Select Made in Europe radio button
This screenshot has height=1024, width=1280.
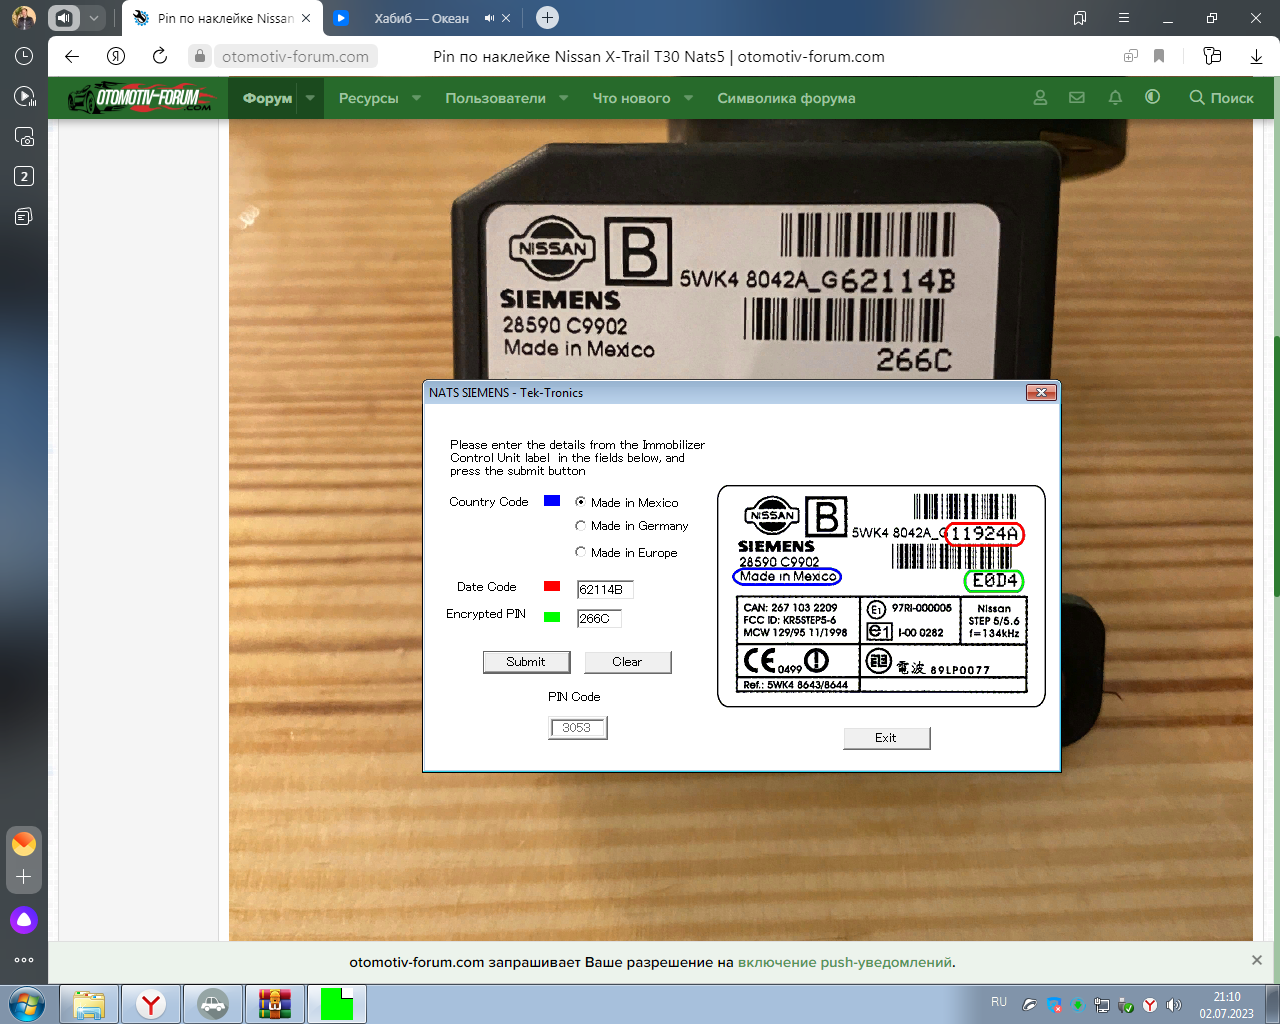(580, 552)
